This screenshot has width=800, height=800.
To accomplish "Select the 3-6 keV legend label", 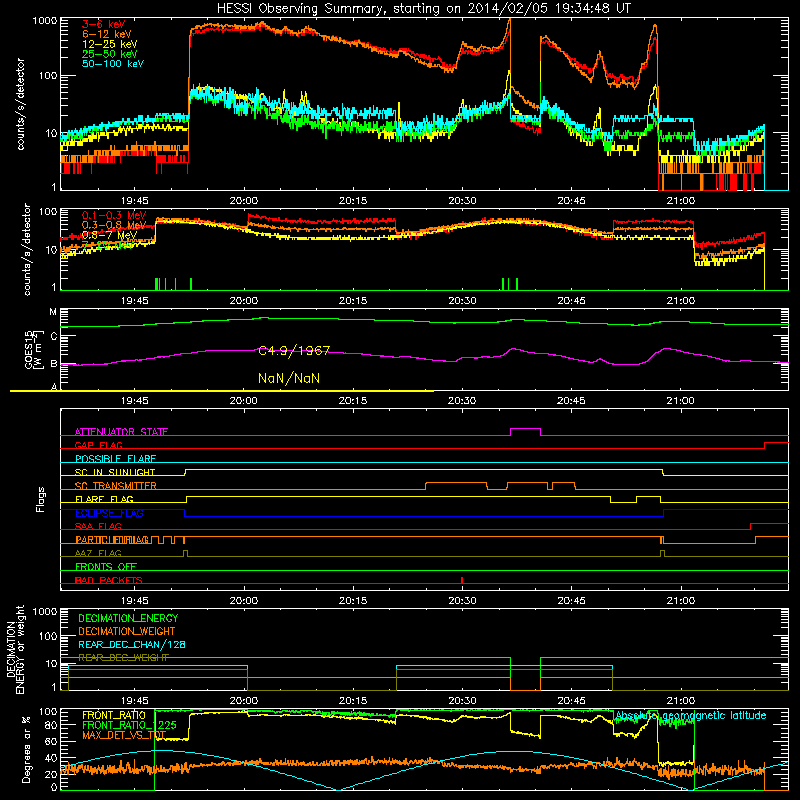I will (104, 24).
